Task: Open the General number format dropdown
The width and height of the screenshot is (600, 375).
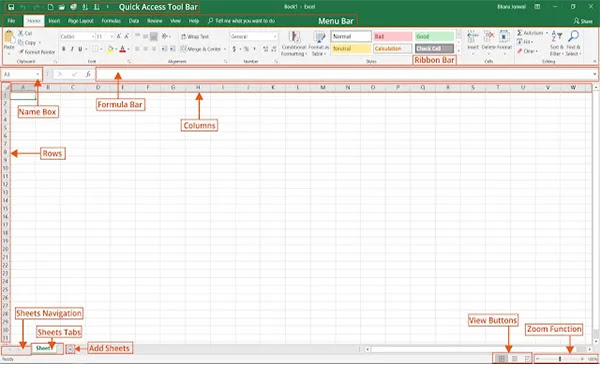Action: [x=275, y=36]
